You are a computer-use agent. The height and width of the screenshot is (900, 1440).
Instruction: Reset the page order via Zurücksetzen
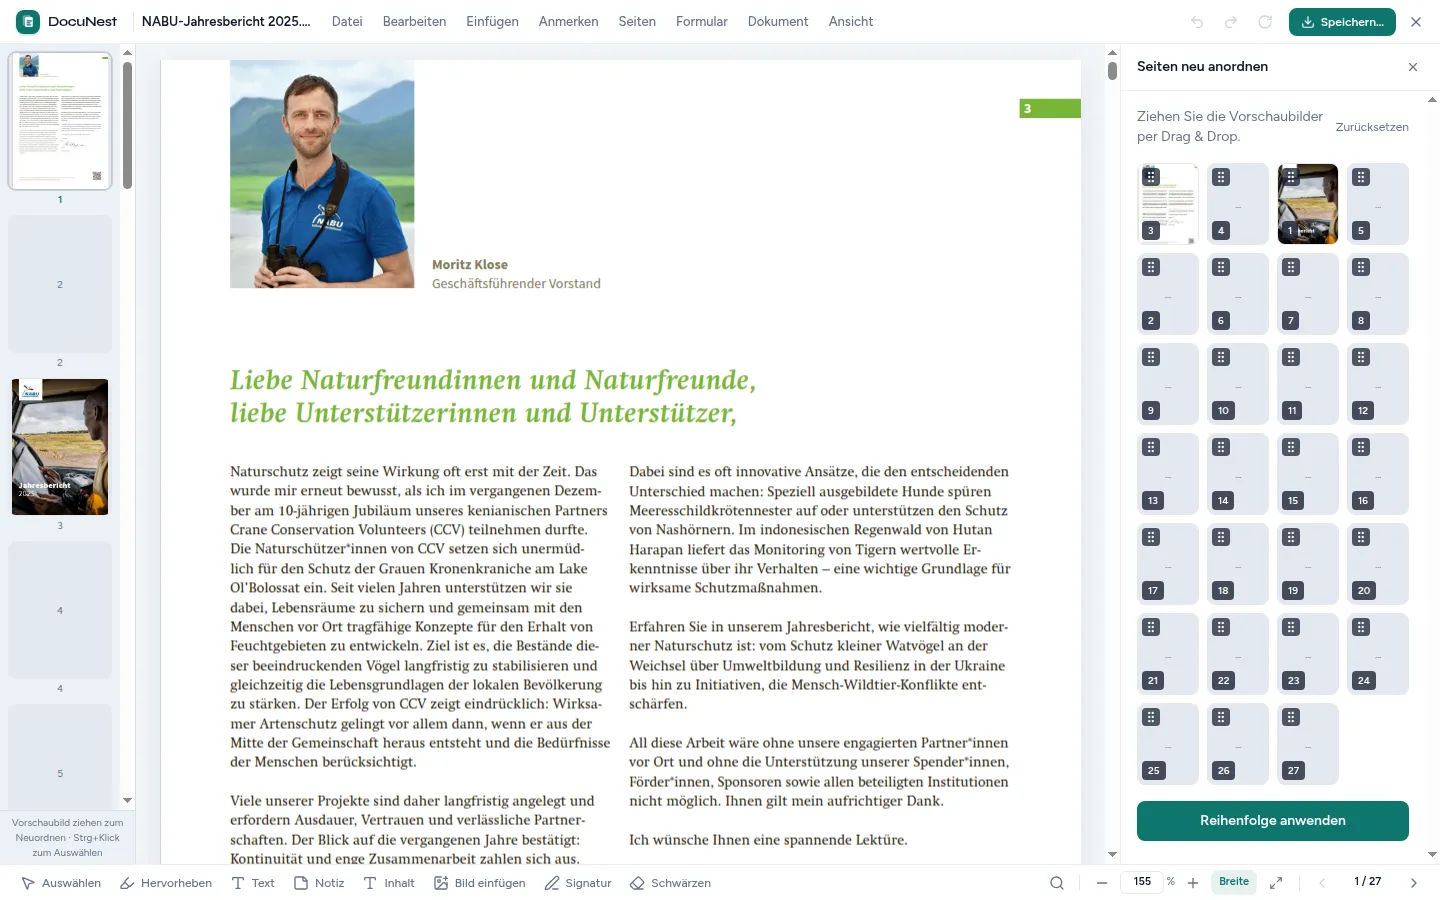tap(1372, 127)
